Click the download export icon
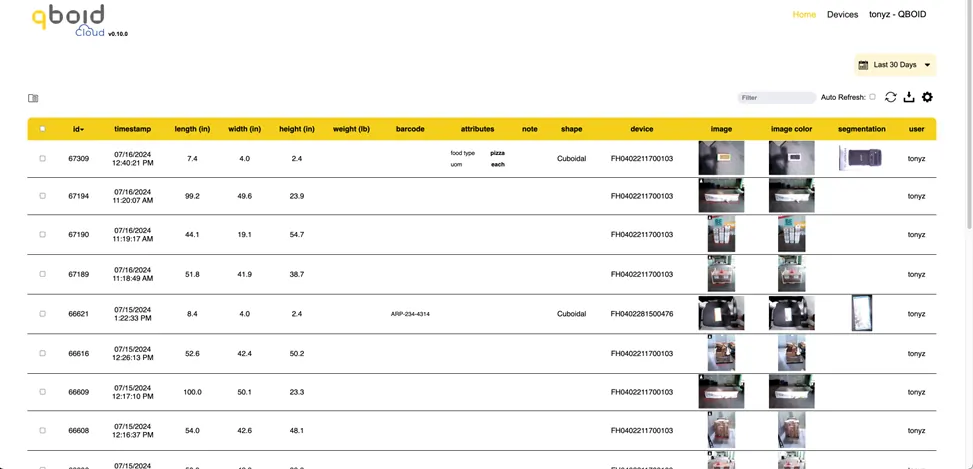Image resolution: width=973 pixels, height=469 pixels. tap(908, 97)
